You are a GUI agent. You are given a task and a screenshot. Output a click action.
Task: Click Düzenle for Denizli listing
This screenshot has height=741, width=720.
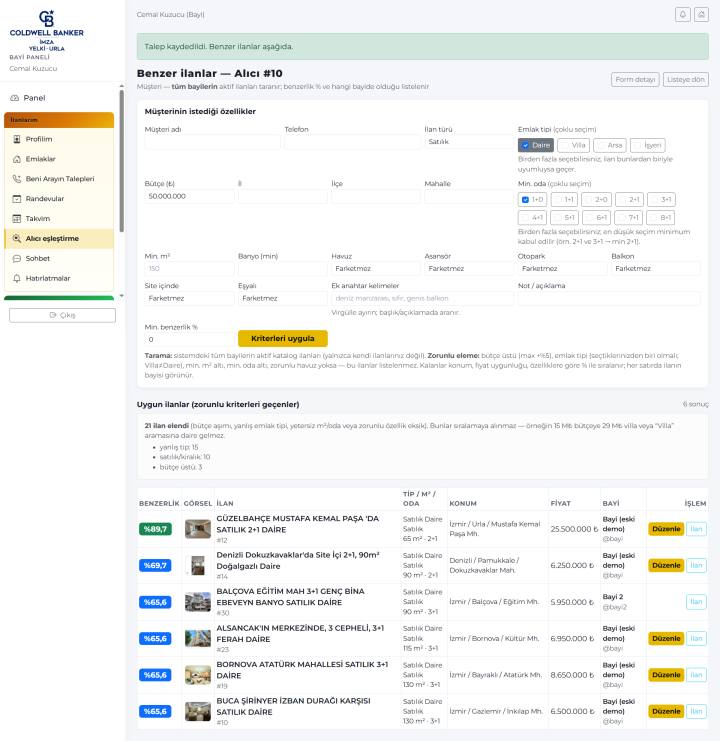666,565
